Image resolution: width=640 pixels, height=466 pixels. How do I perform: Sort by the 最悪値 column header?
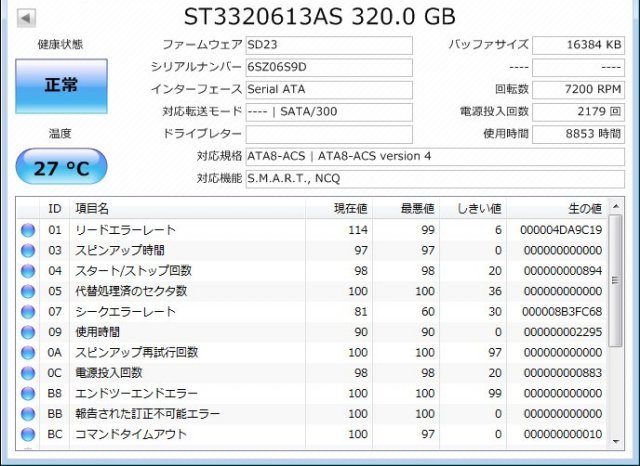point(406,209)
